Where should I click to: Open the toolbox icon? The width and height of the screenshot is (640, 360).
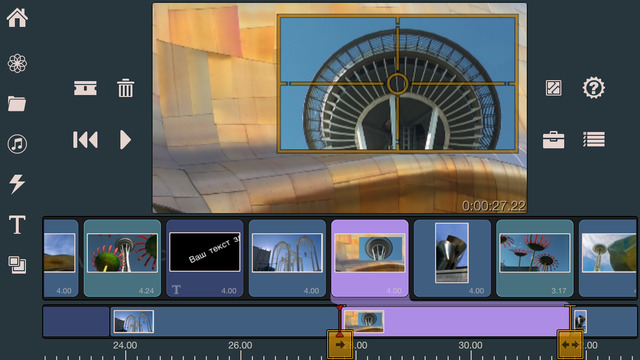(553, 140)
